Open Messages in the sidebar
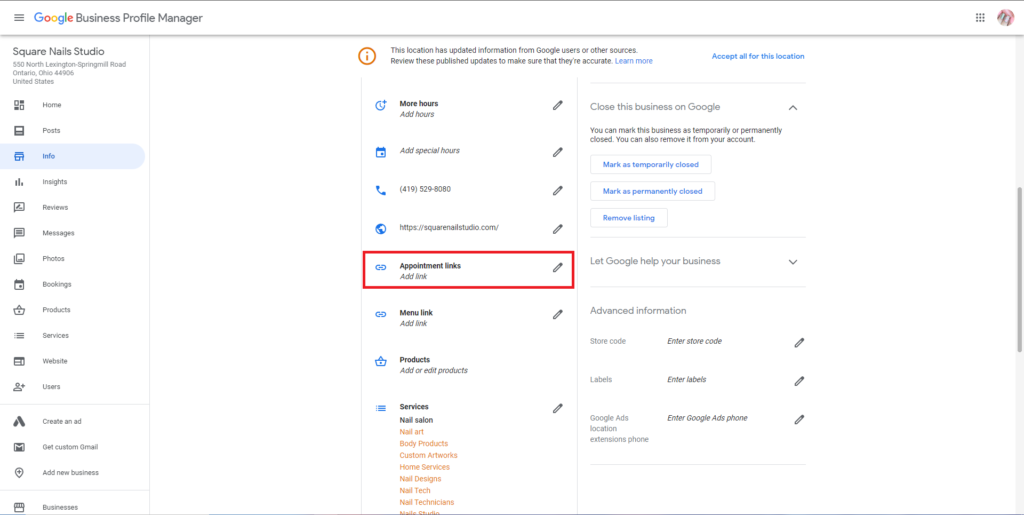Image resolution: width=1024 pixels, height=515 pixels. point(72,233)
